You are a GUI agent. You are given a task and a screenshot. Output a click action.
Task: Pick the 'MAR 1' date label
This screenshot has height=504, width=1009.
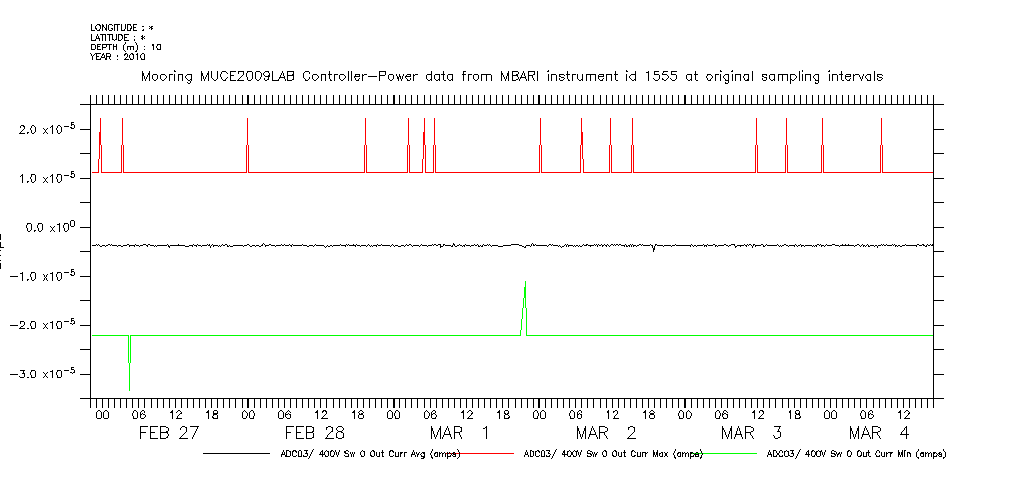point(459,433)
